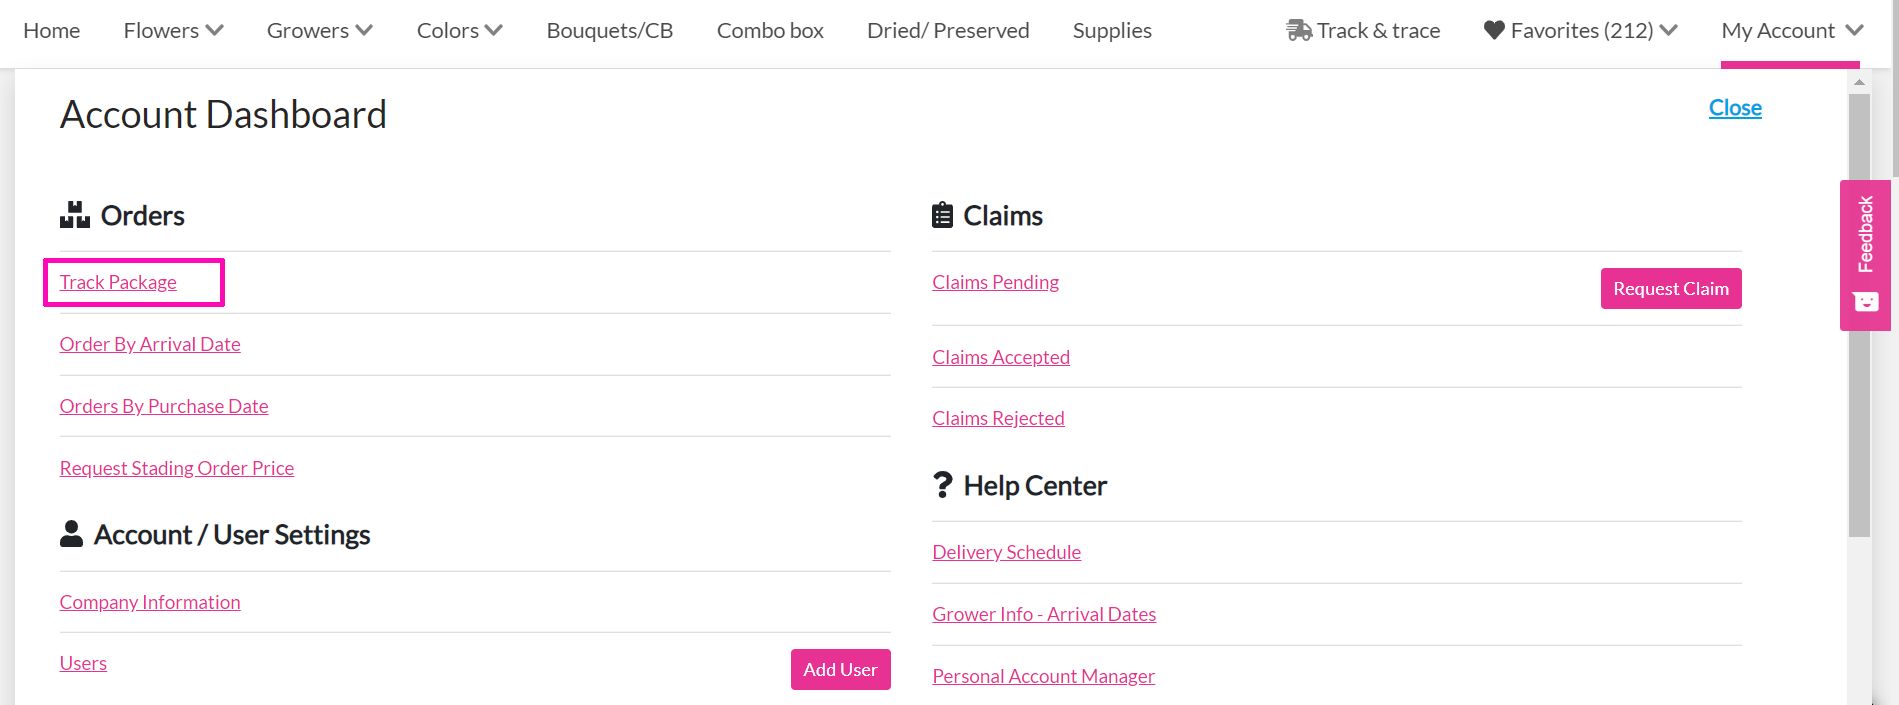
Task: Open the Claims Rejected list
Action: (997, 417)
